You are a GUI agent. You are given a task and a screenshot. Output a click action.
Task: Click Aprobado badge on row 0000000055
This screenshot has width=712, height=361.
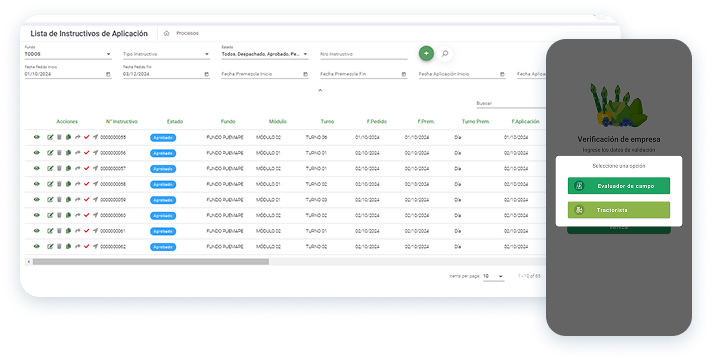coord(163,138)
